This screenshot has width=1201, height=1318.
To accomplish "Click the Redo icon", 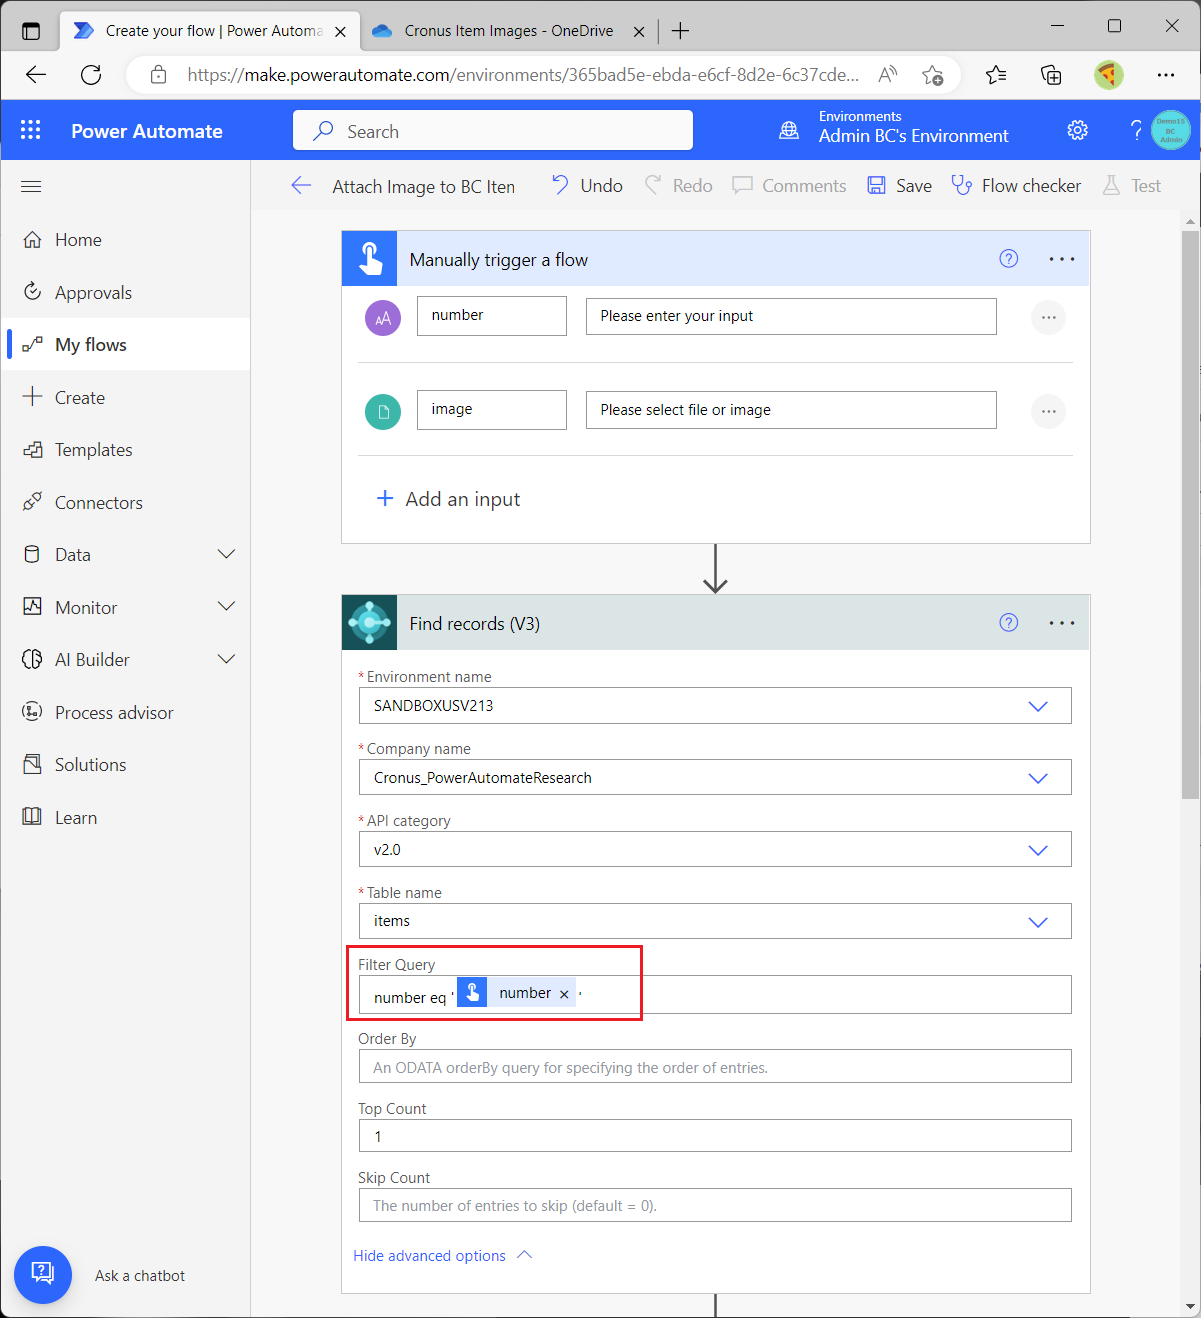I will (x=655, y=185).
